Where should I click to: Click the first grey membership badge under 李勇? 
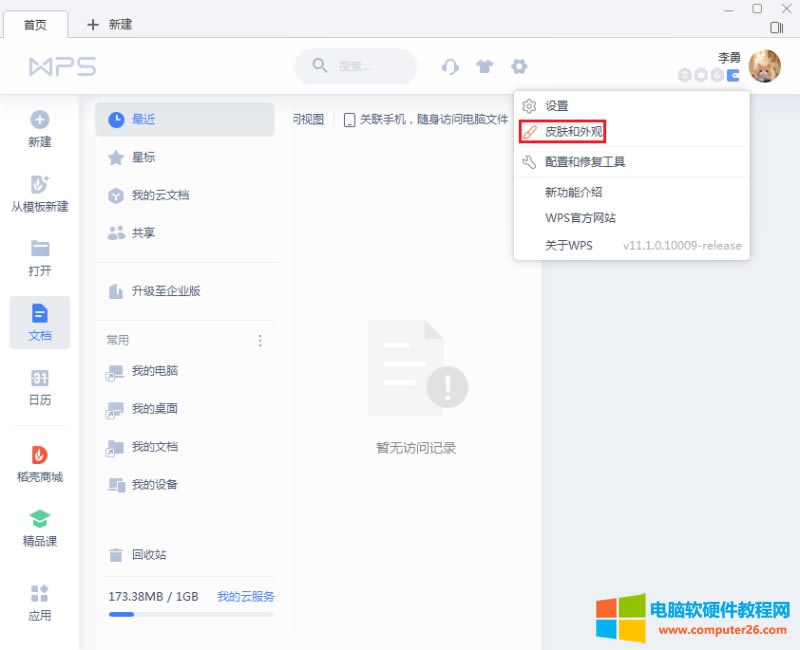coord(685,76)
